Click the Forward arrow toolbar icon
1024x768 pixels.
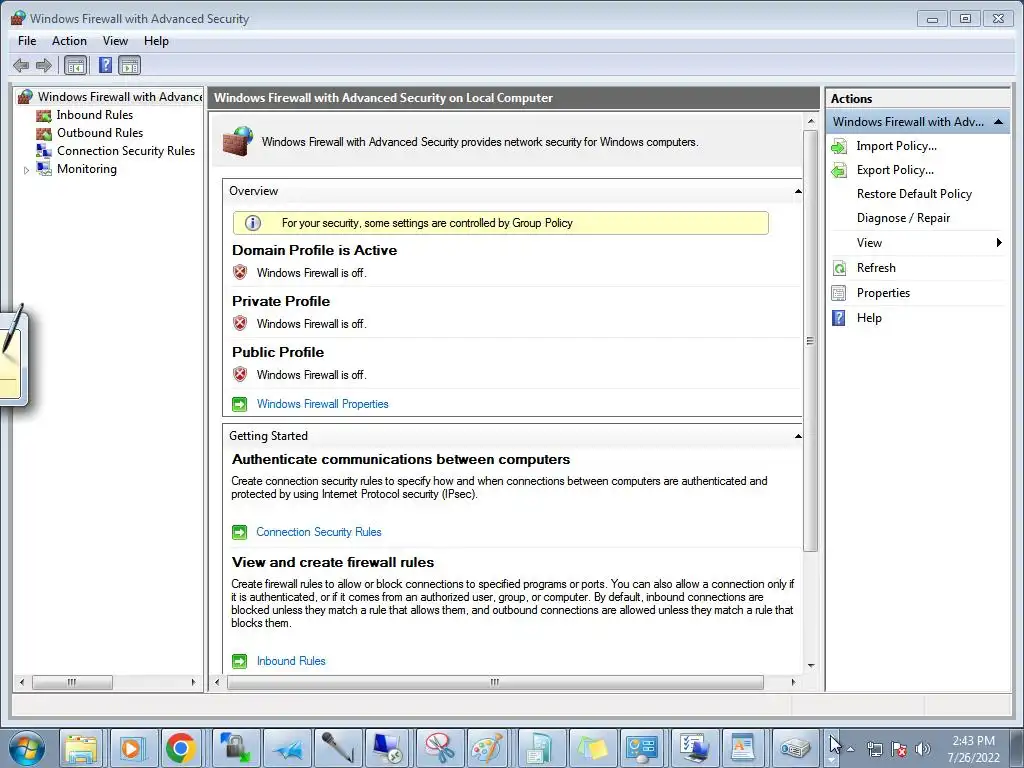(x=44, y=65)
